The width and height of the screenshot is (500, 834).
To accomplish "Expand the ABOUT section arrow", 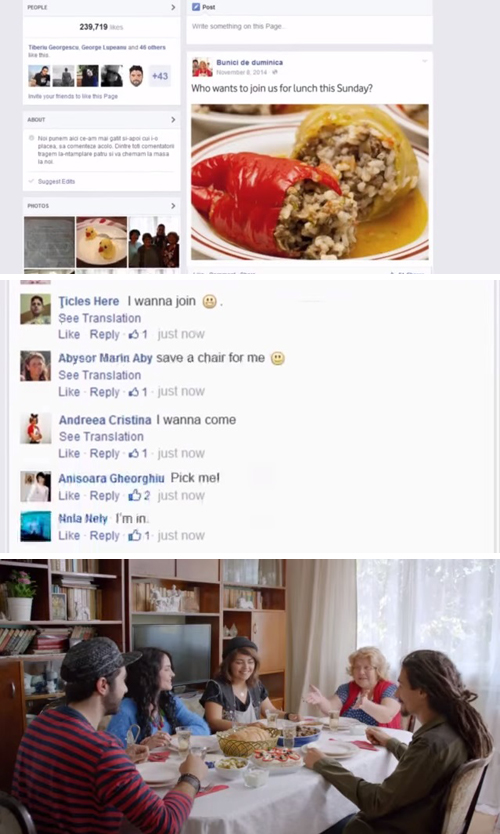I will click(x=173, y=120).
